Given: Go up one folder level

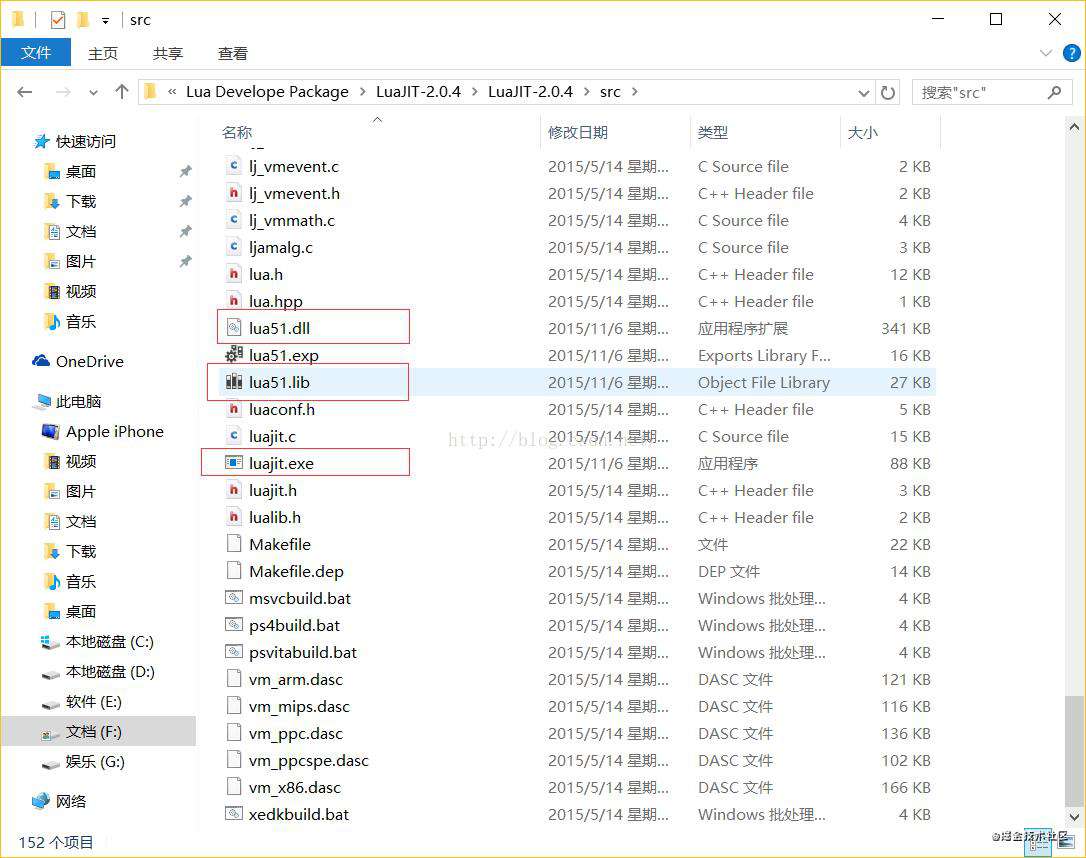Looking at the screenshot, I should (x=122, y=91).
